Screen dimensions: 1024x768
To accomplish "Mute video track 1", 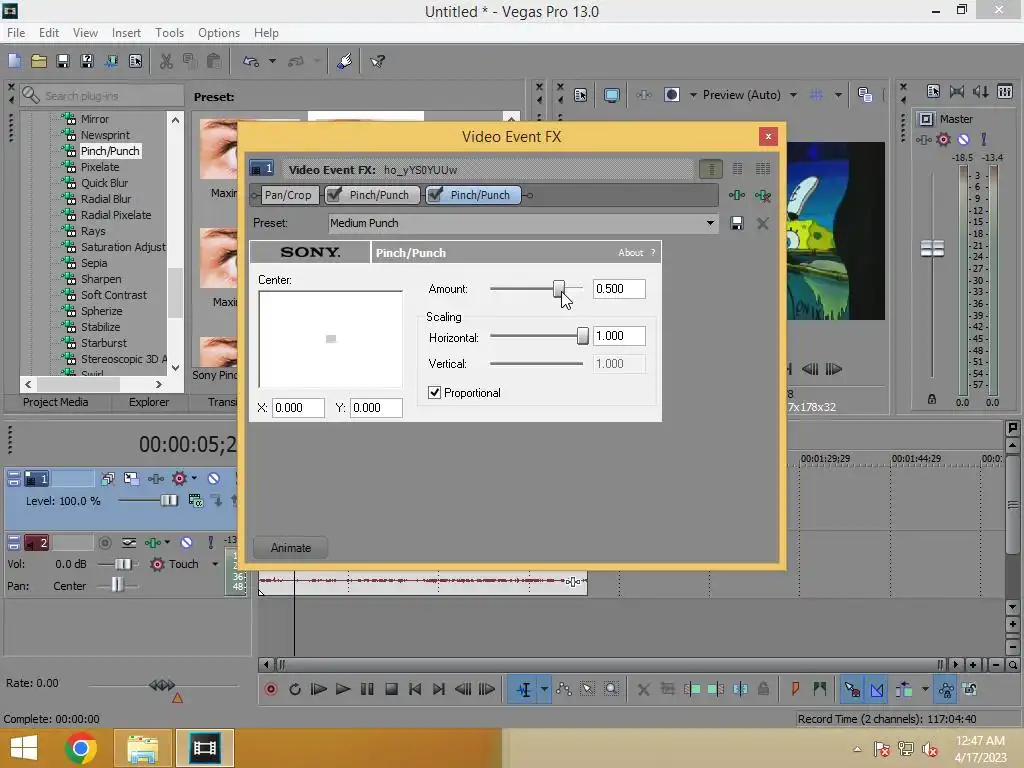I will click(x=214, y=479).
